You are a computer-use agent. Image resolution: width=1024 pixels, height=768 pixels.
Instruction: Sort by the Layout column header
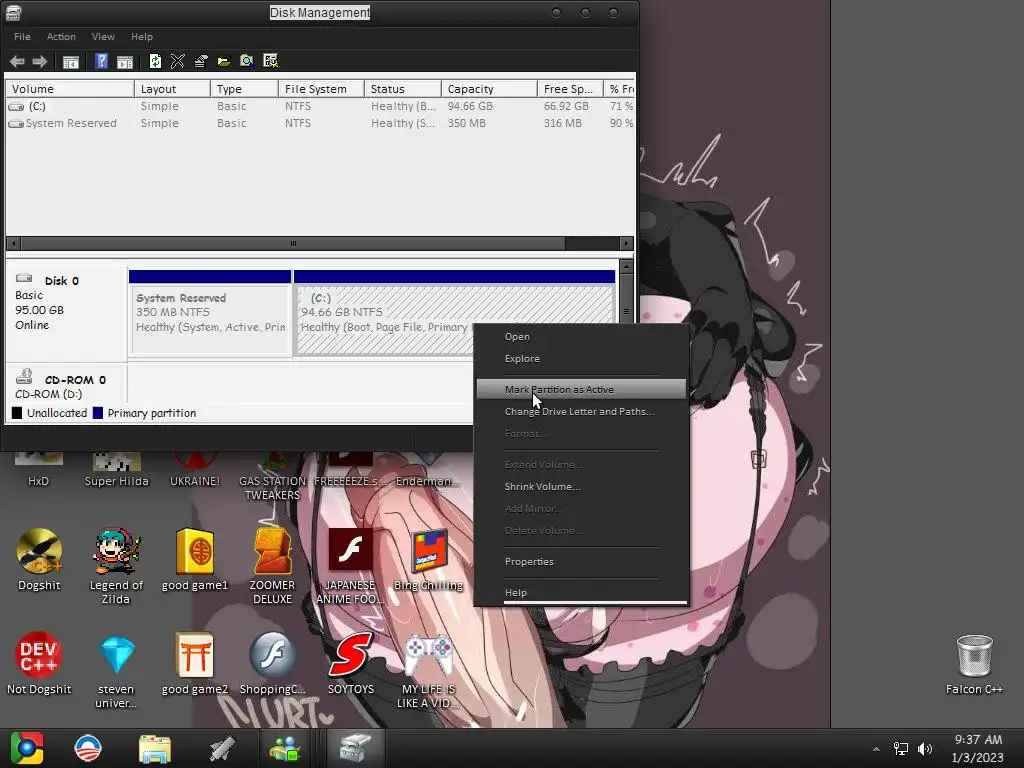(x=172, y=89)
